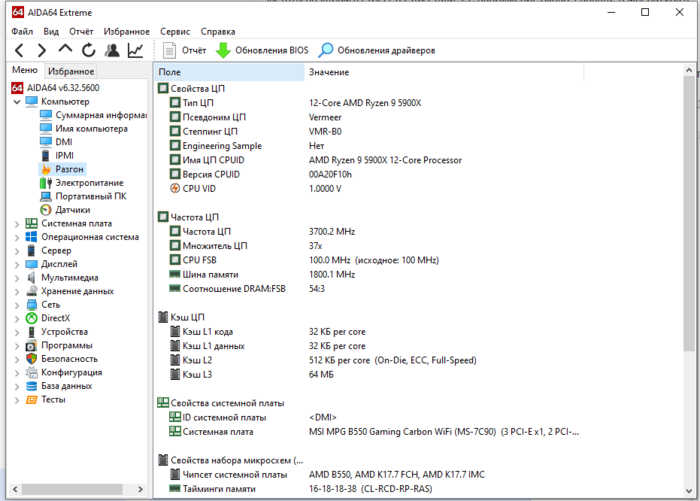
Task: Open the Справка menu
Action: (217, 32)
